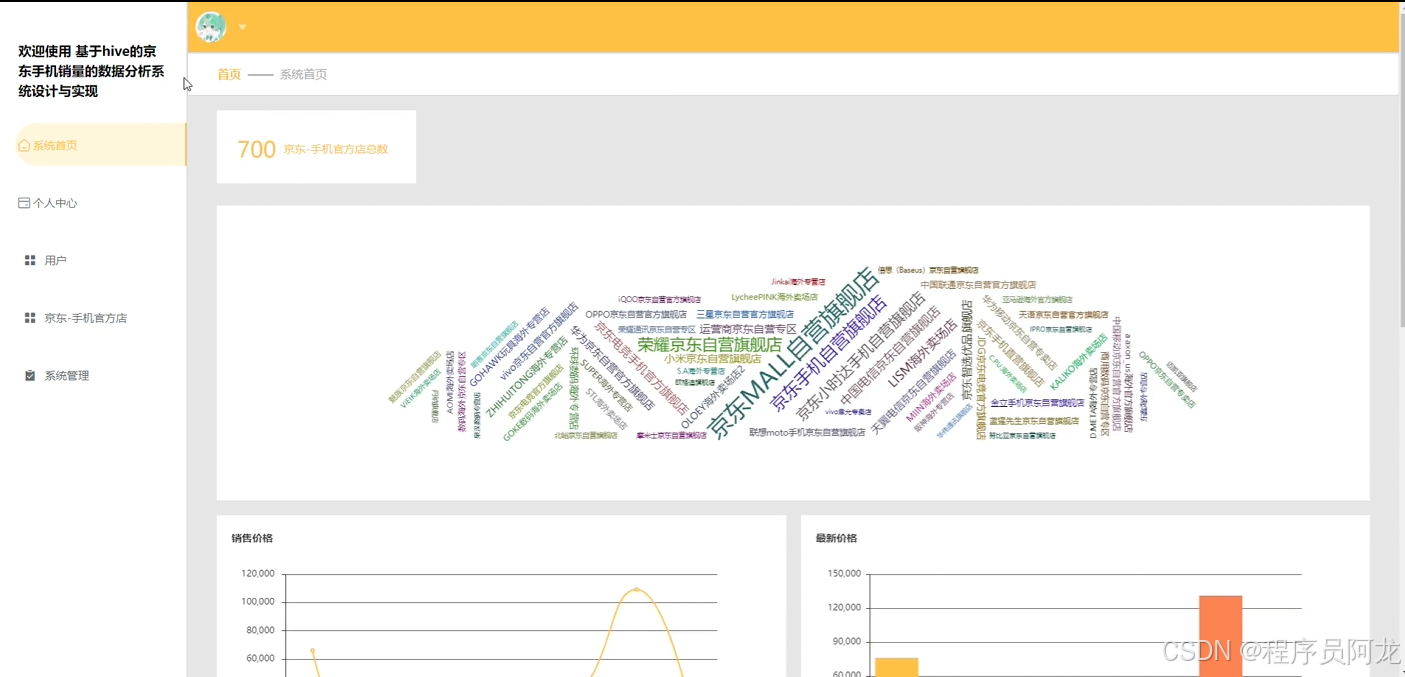Click 金立手机京东自营旗舰店 in the word cloud

tap(1037, 402)
